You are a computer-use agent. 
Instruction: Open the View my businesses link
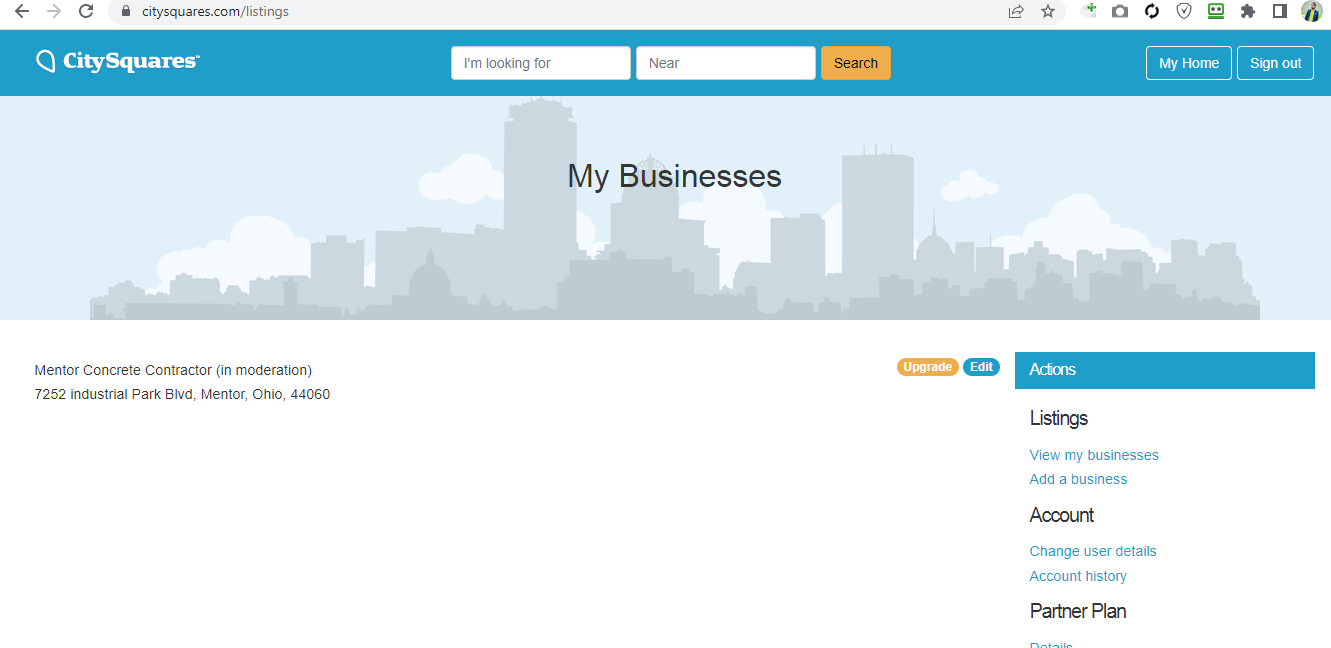1094,455
